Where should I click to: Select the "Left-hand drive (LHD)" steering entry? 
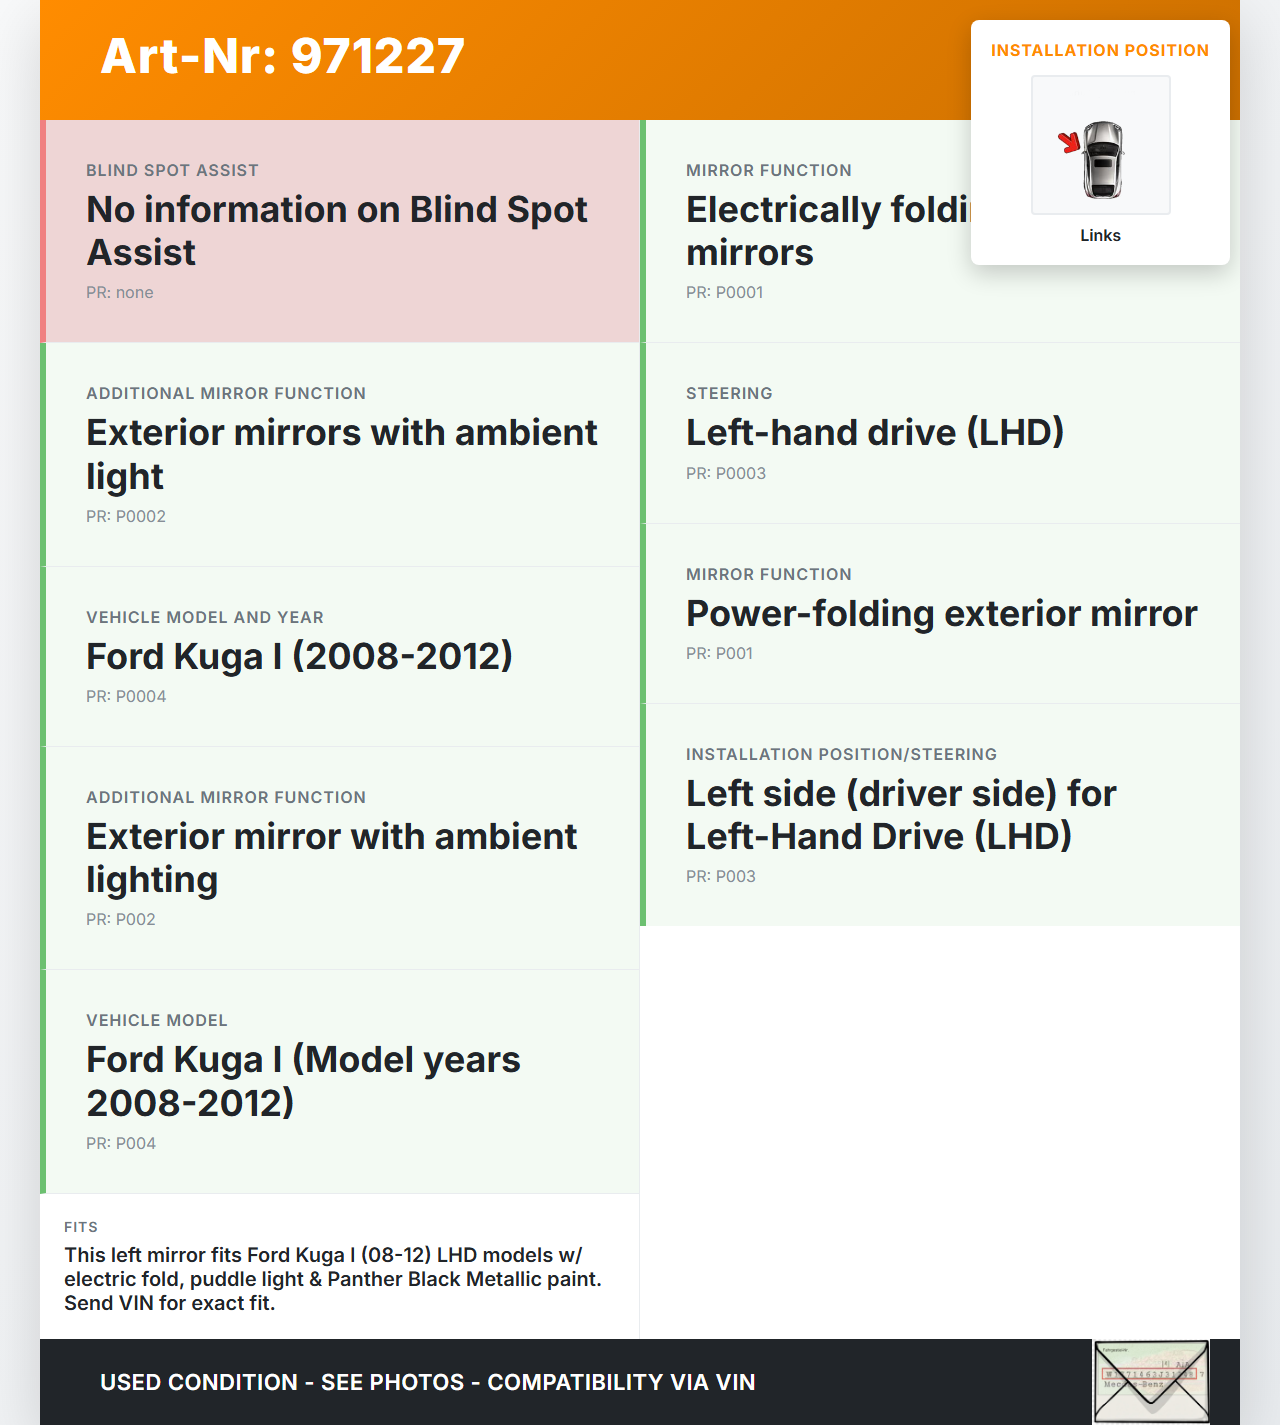click(x=875, y=432)
